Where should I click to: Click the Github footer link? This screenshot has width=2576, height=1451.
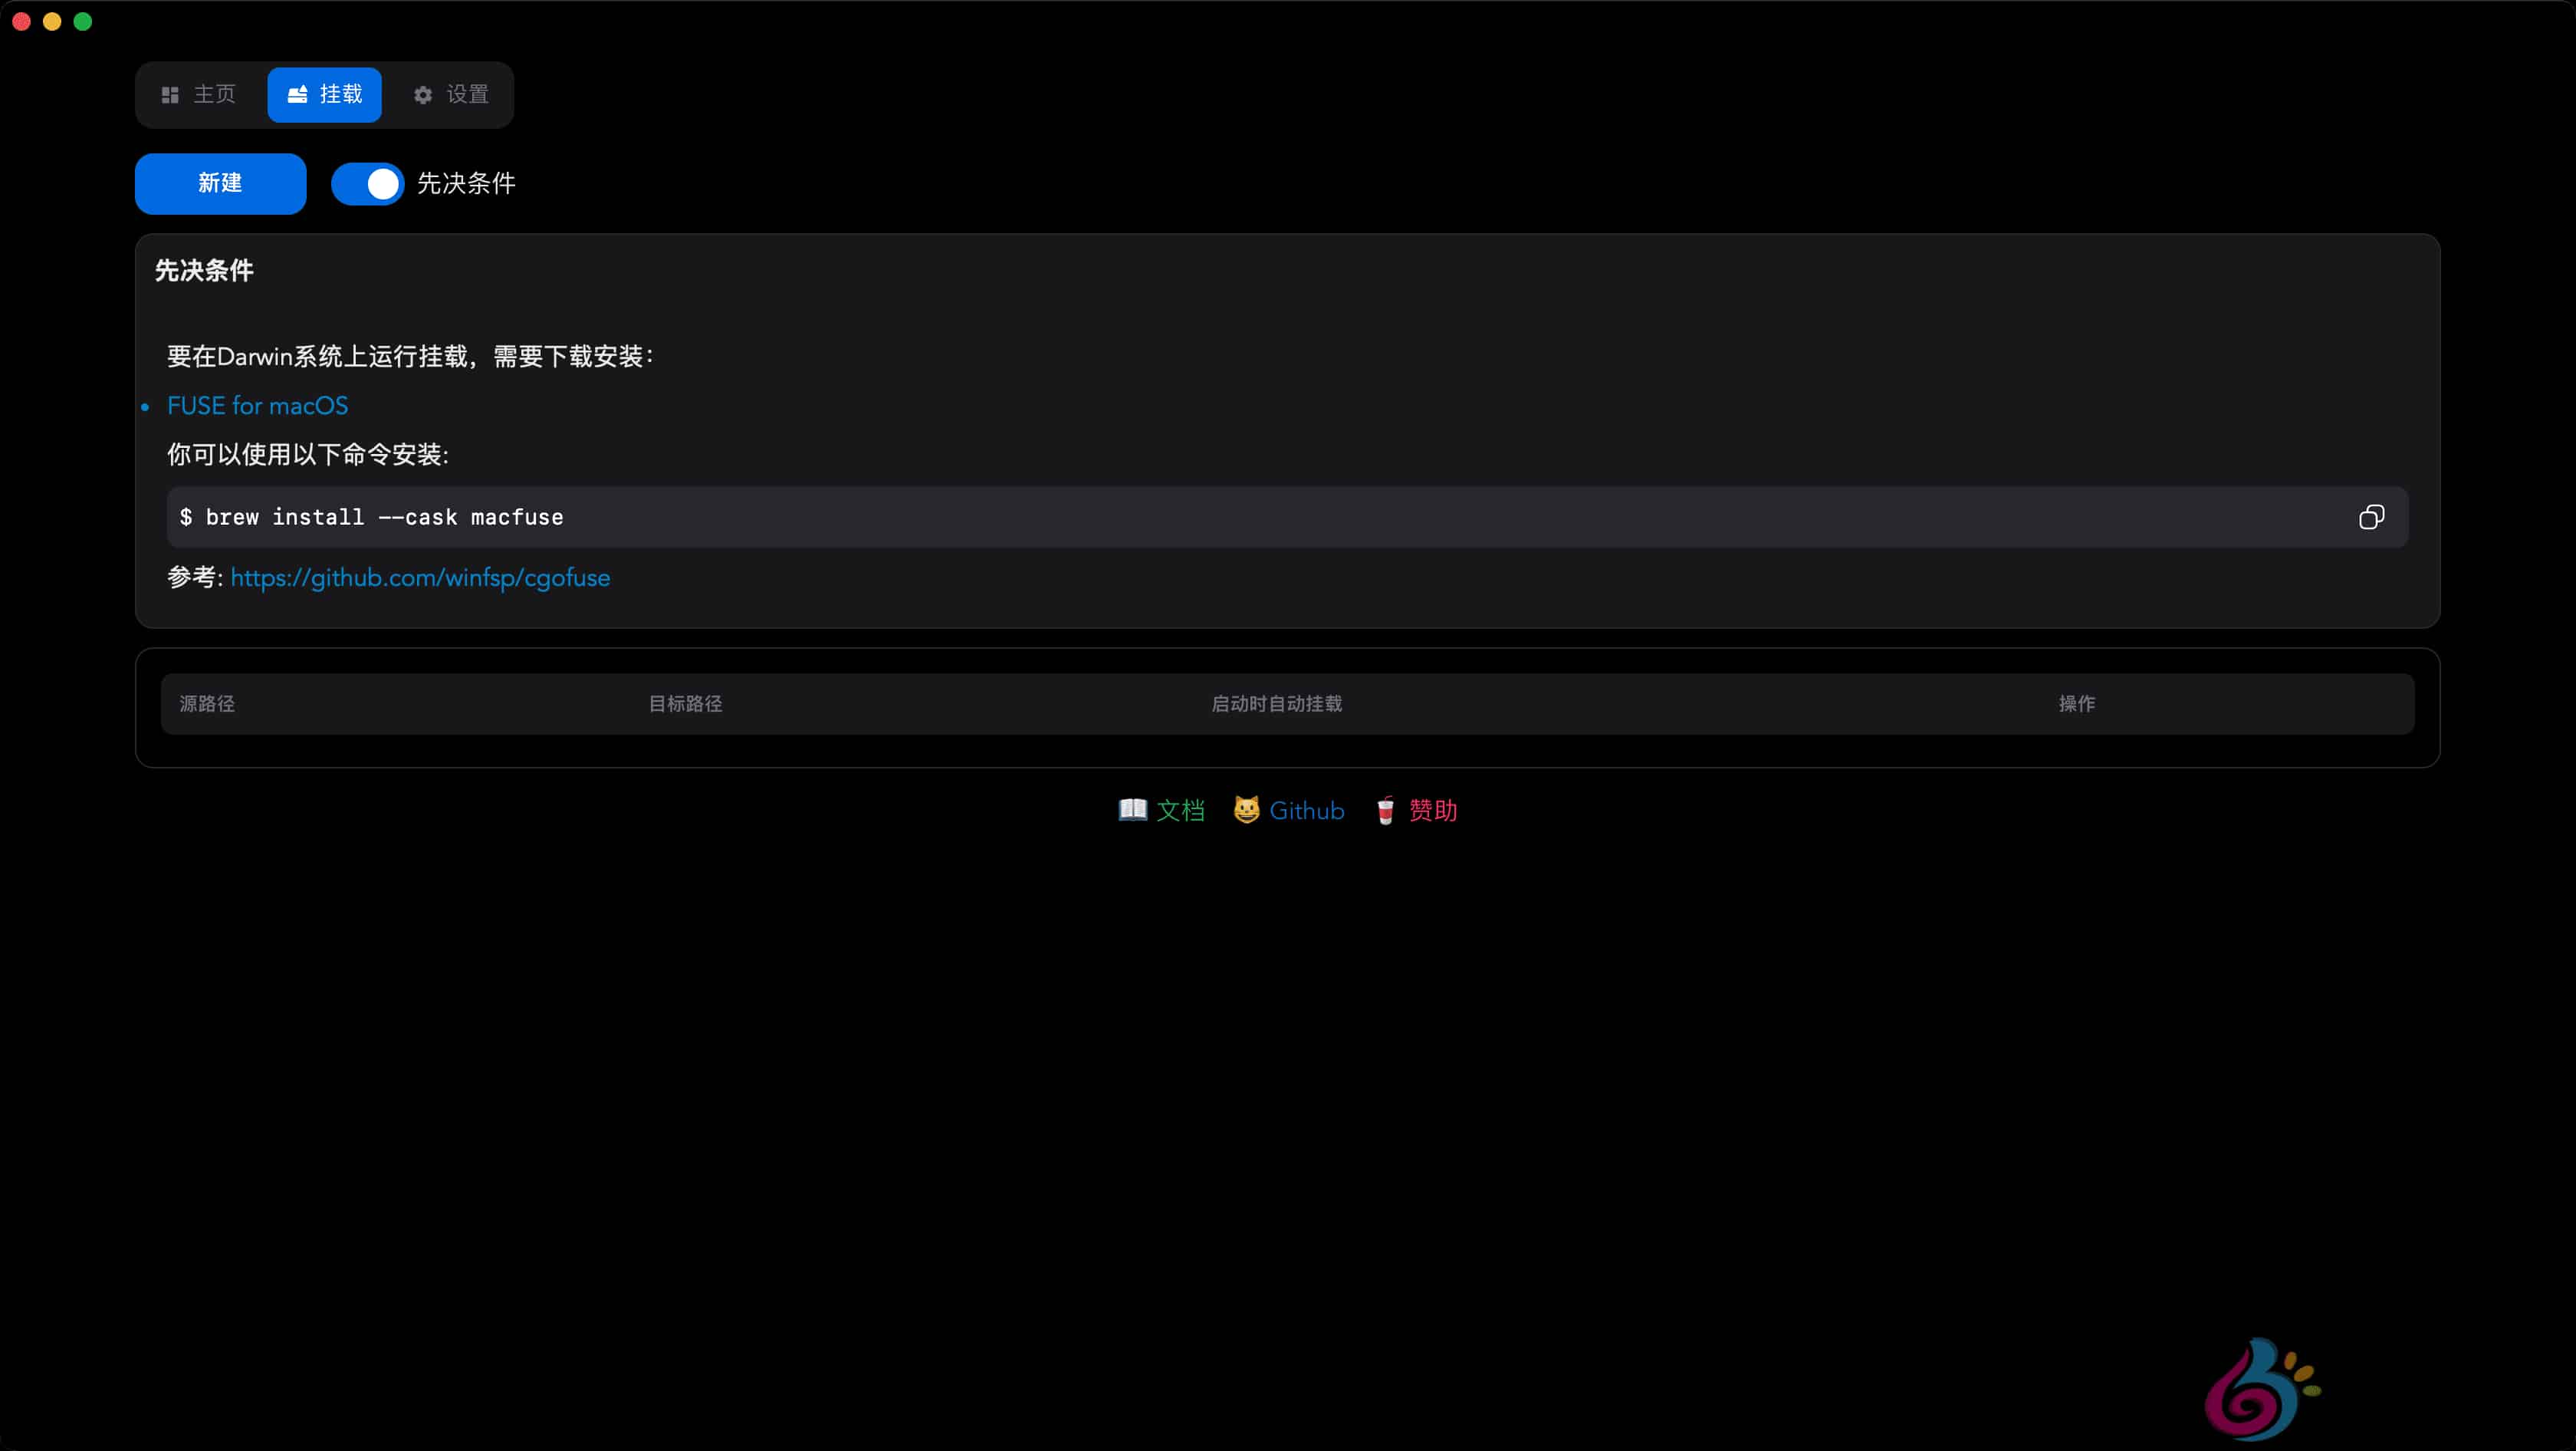1305,810
